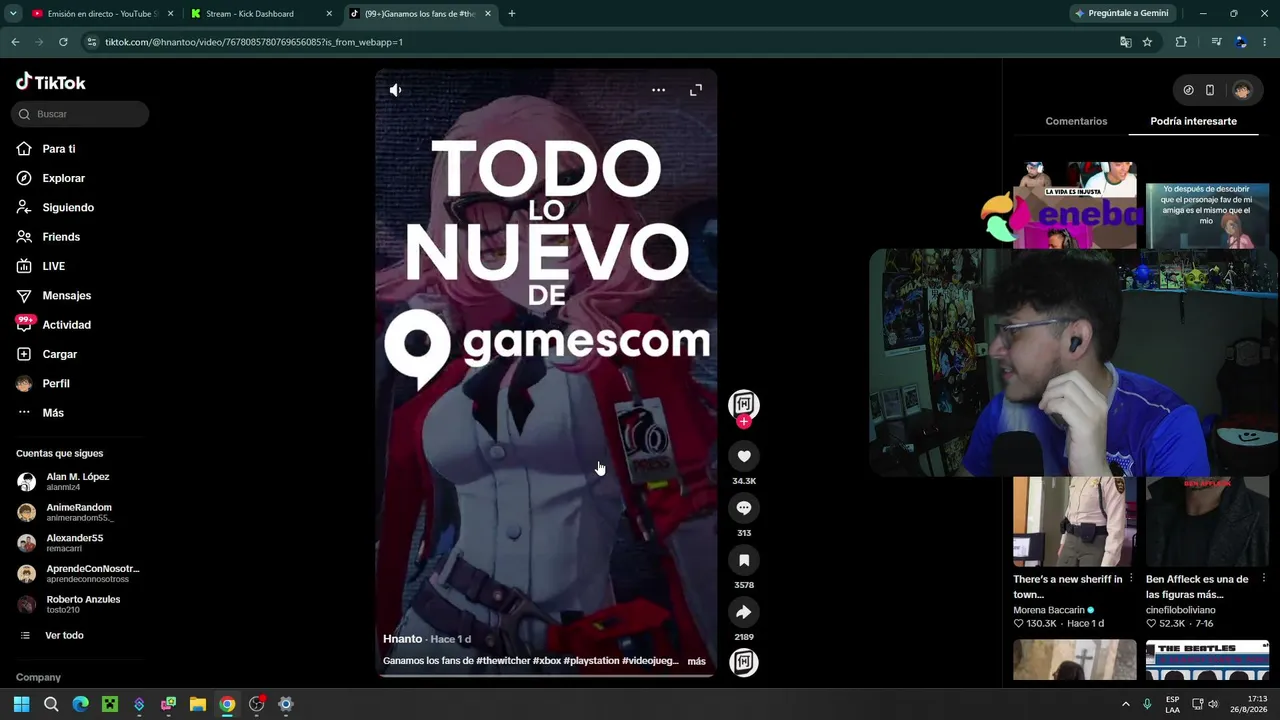Image resolution: width=1280 pixels, height=720 pixels.
Task: Share the video using the arrow icon
Action: tap(744, 613)
